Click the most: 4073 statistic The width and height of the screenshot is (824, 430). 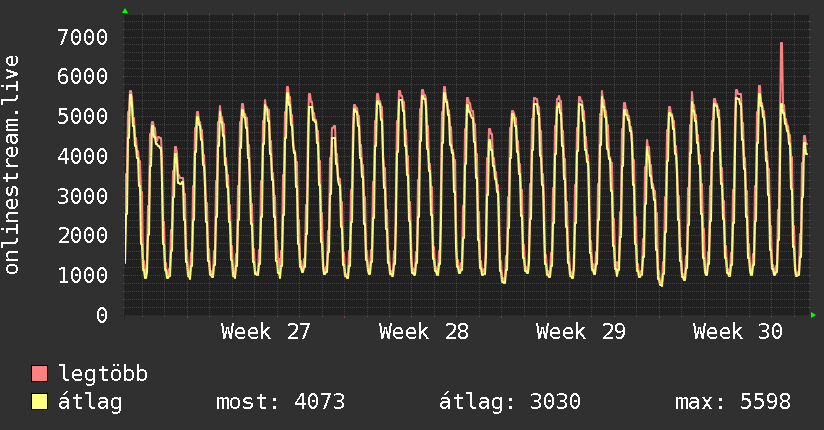(x=281, y=402)
